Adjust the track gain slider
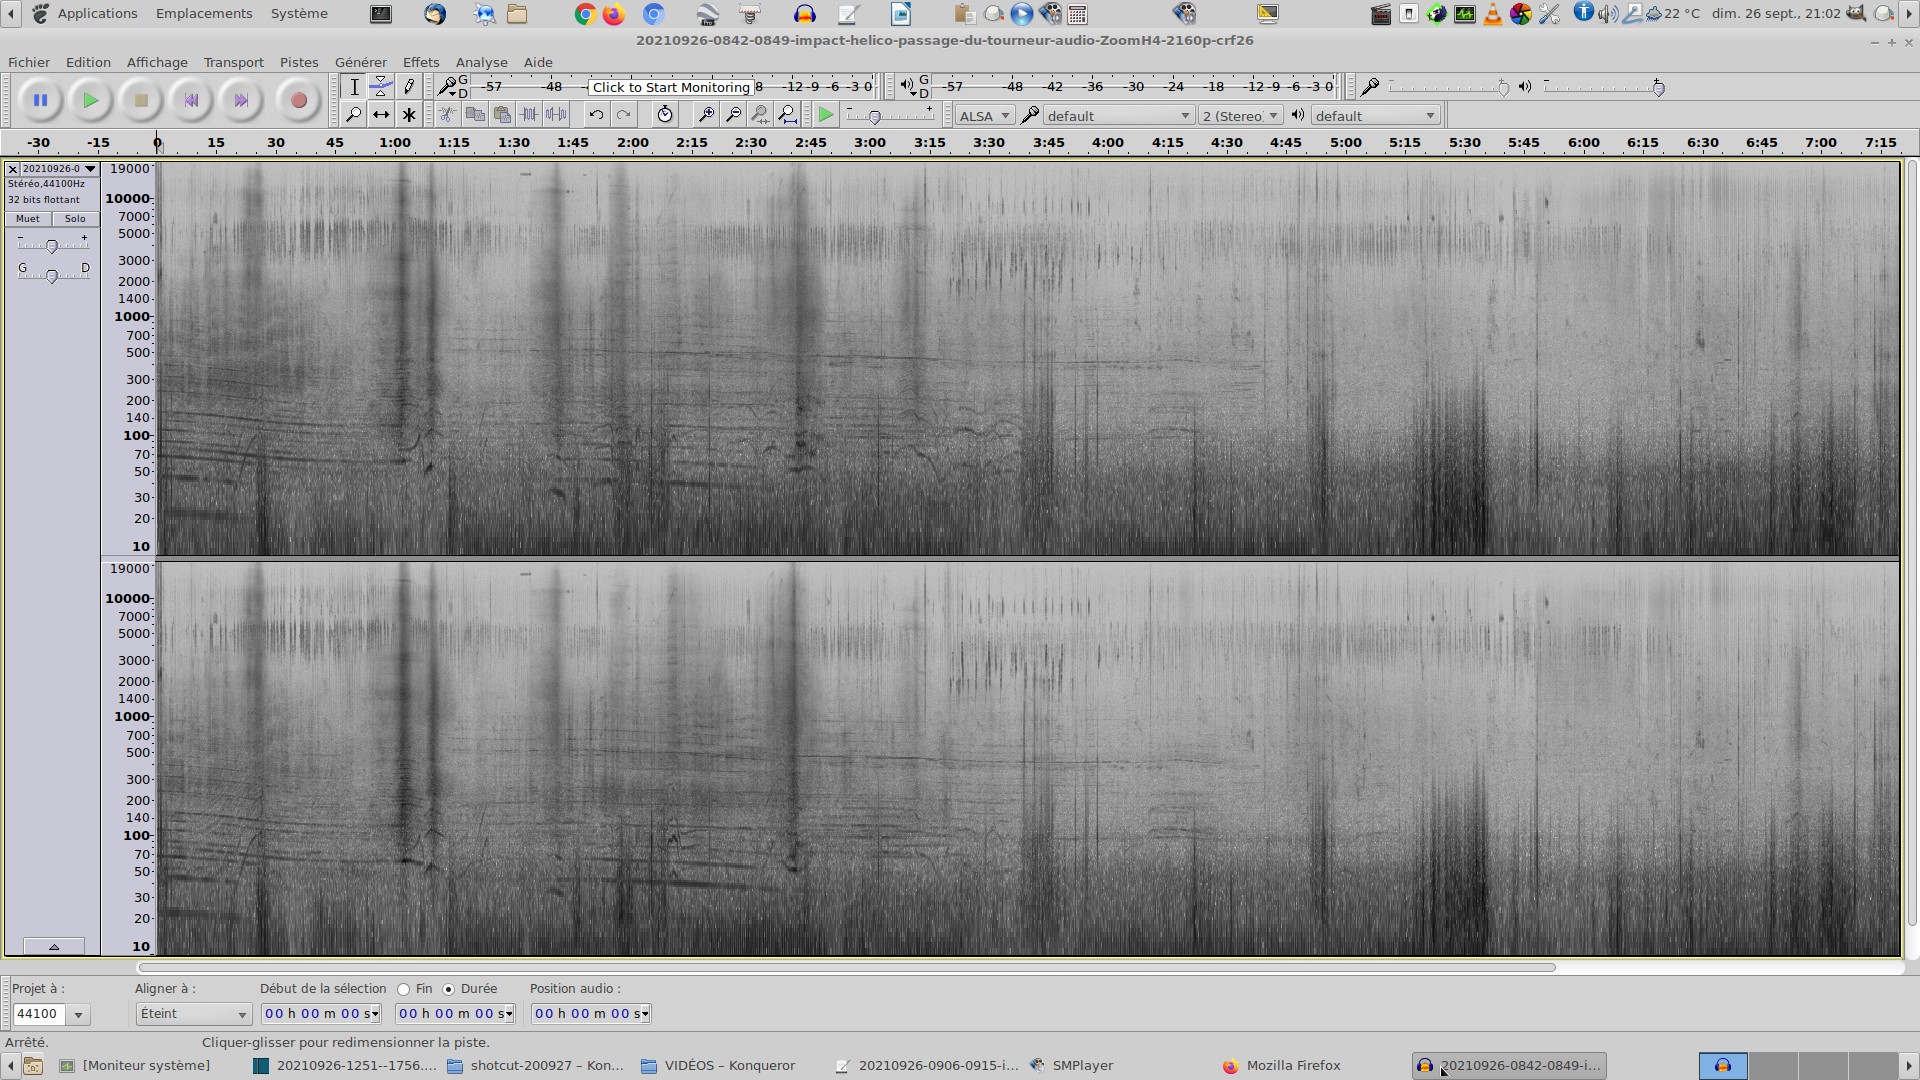The width and height of the screenshot is (1920, 1080). click(52, 245)
